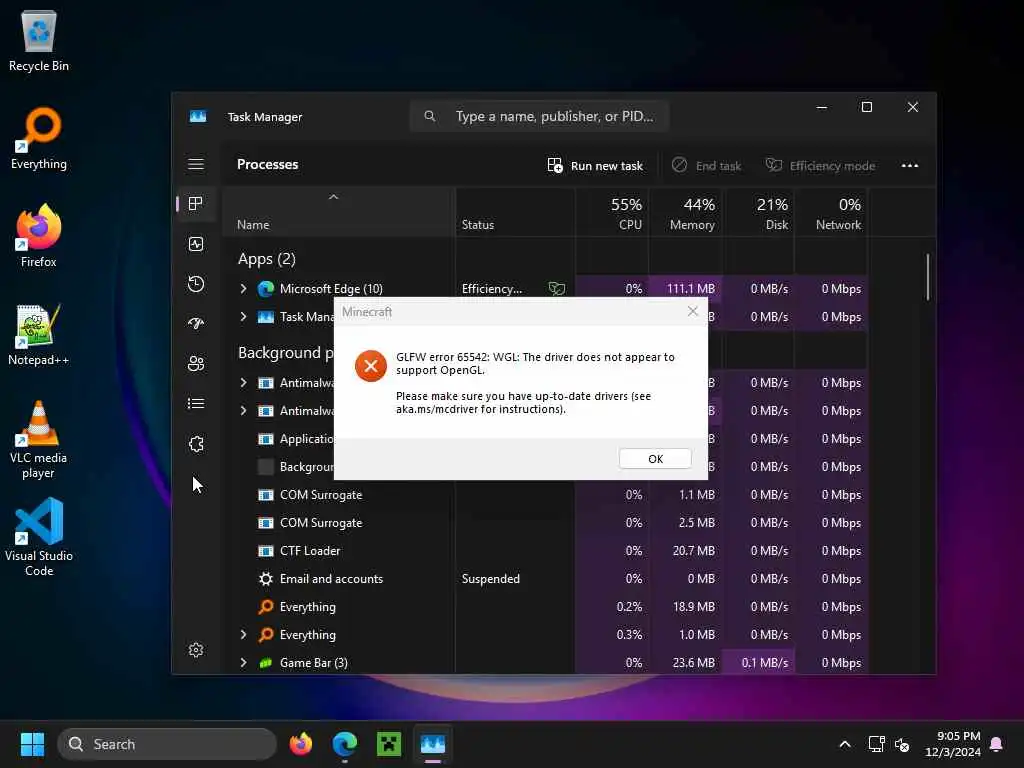Open the Everything desktop shortcut
This screenshot has height=768, width=1024.
(x=39, y=138)
